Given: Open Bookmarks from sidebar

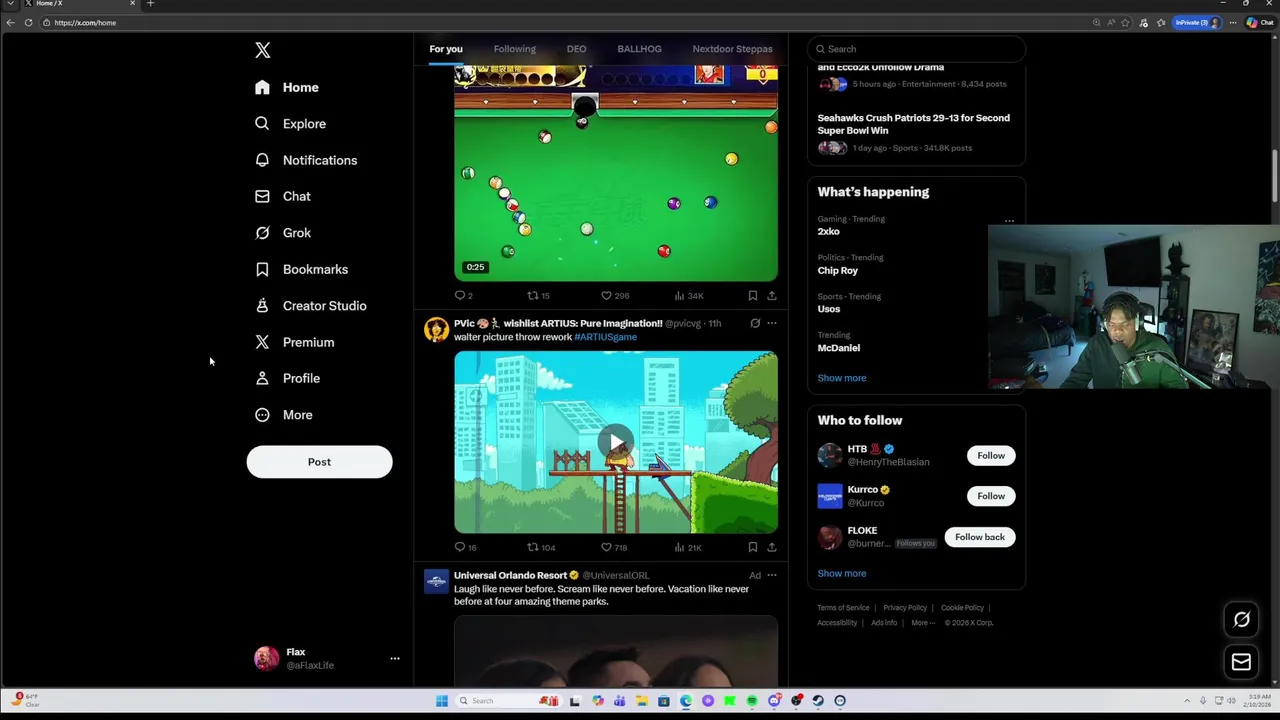Looking at the screenshot, I should click(x=301, y=269).
